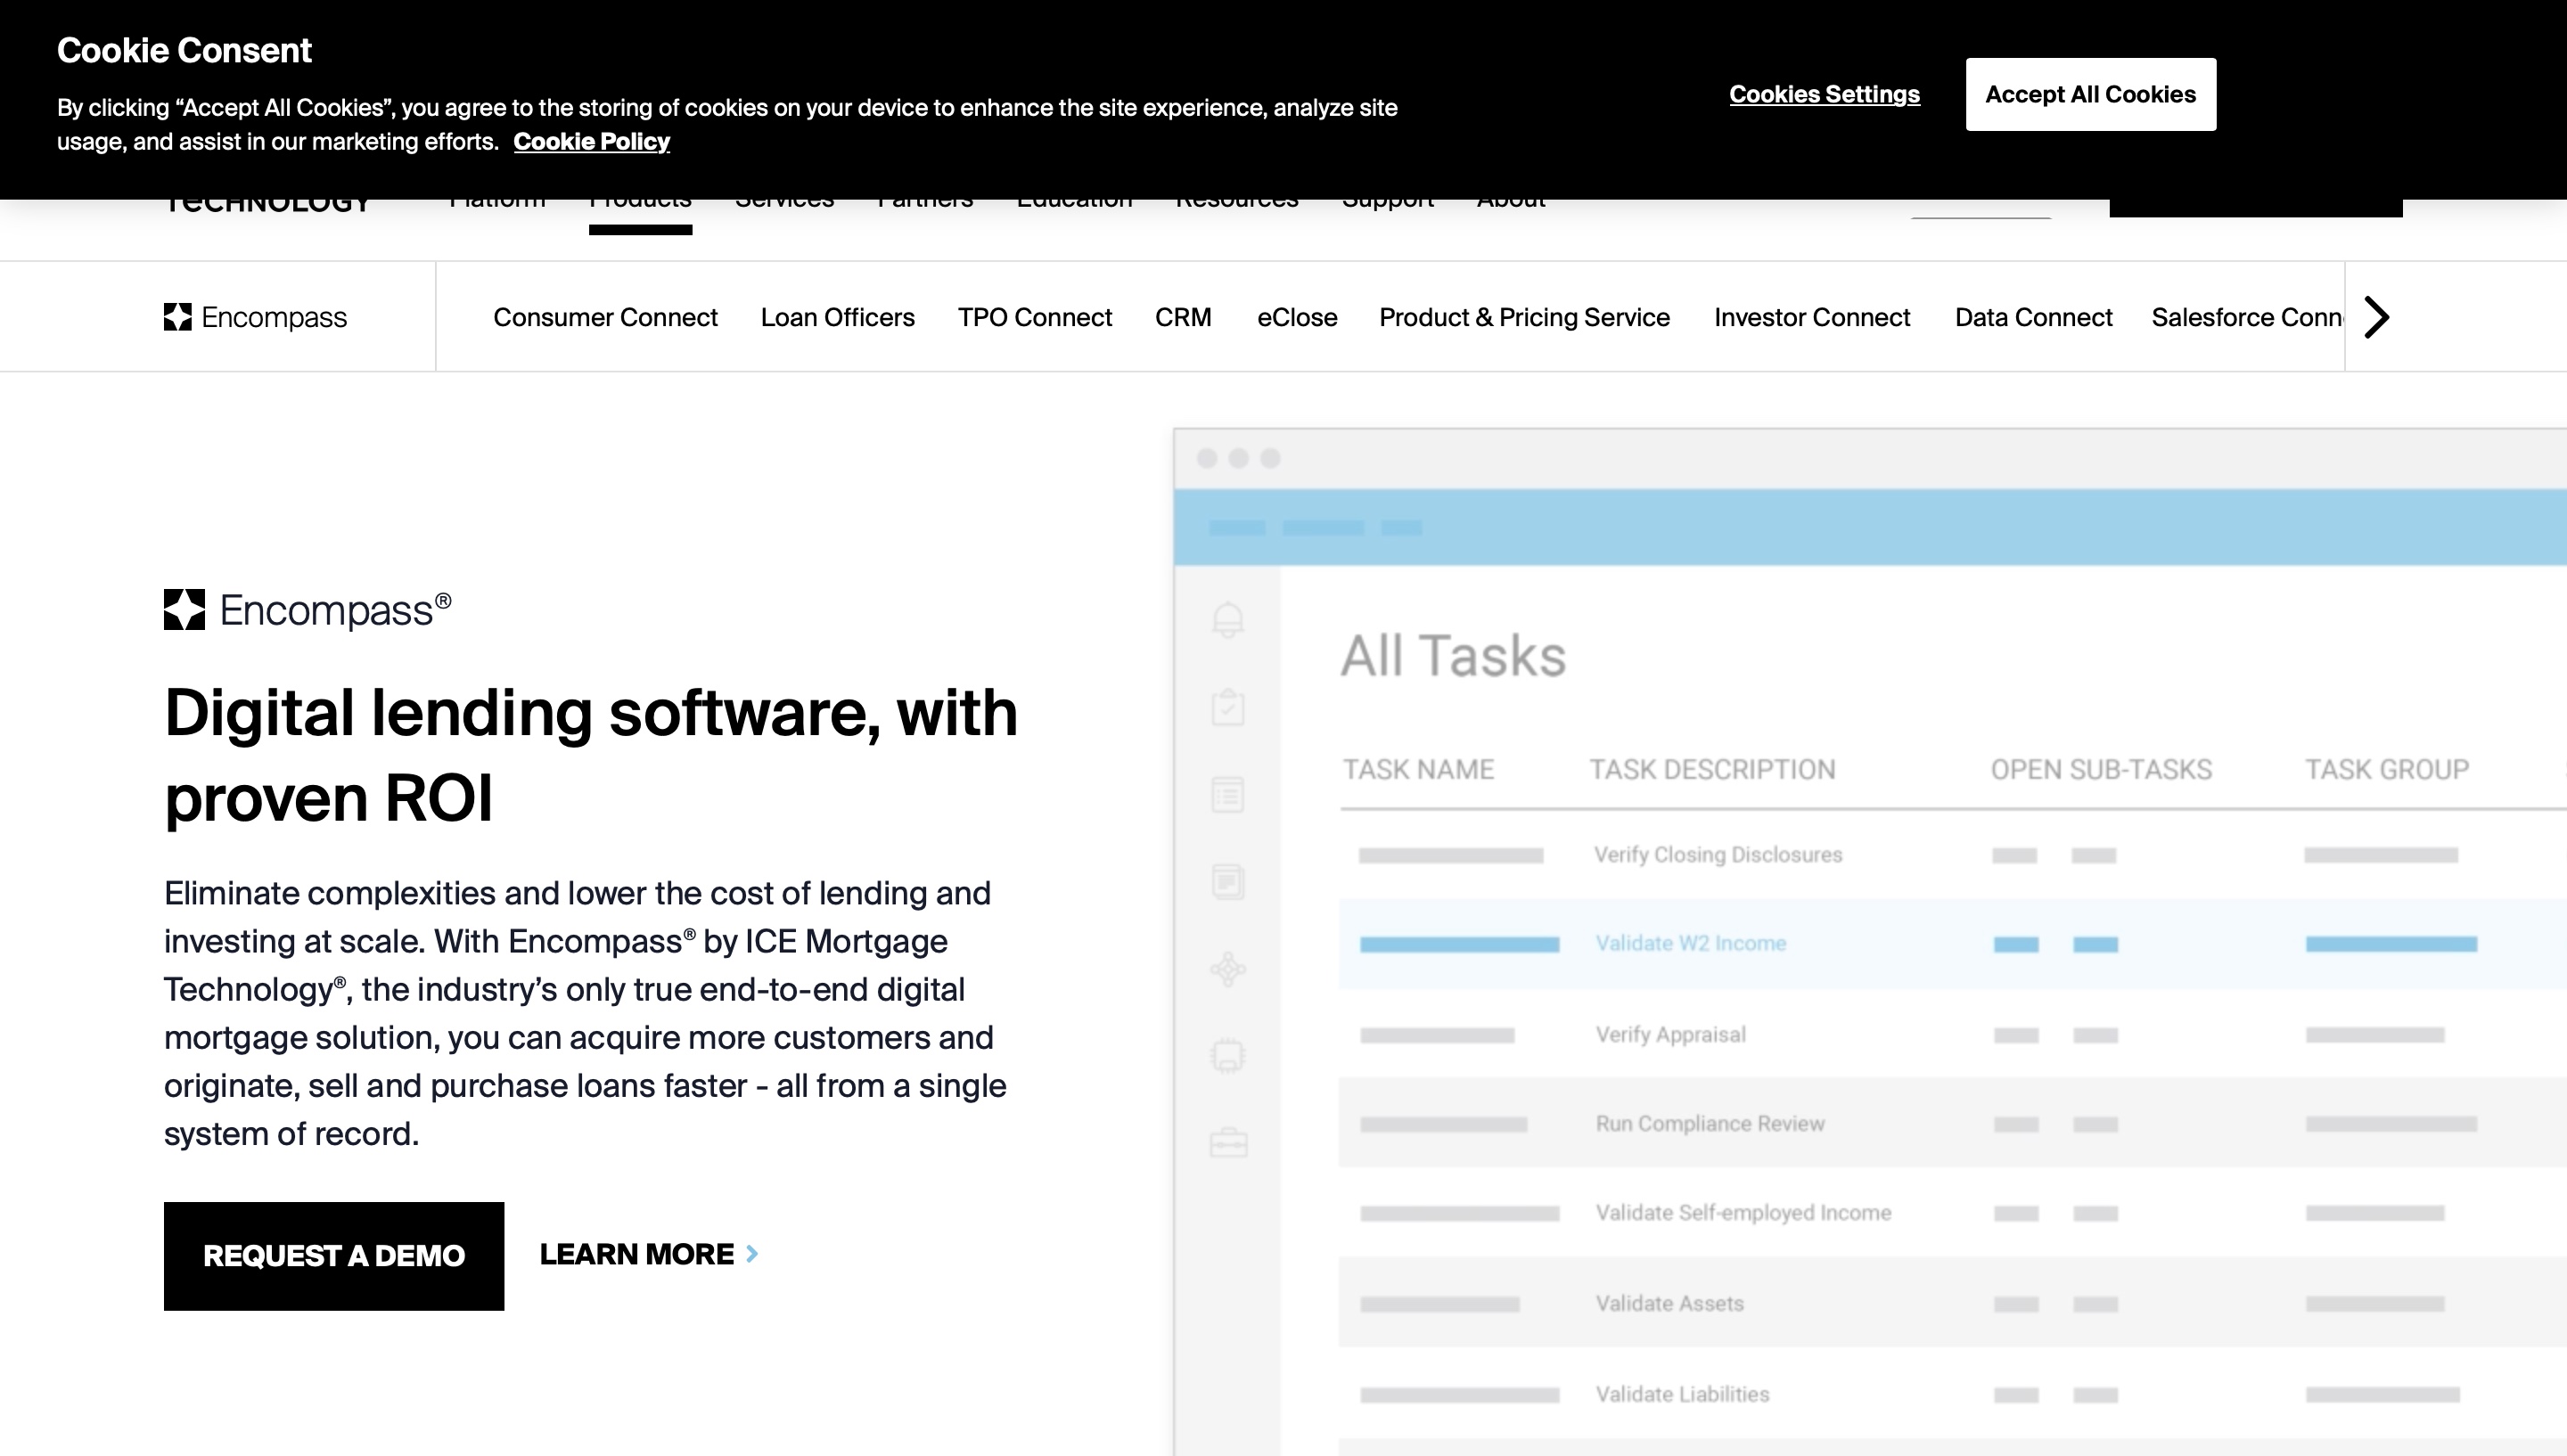
Task: Click the diamond cluster icon in mockup sidebar
Action: [1228, 969]
